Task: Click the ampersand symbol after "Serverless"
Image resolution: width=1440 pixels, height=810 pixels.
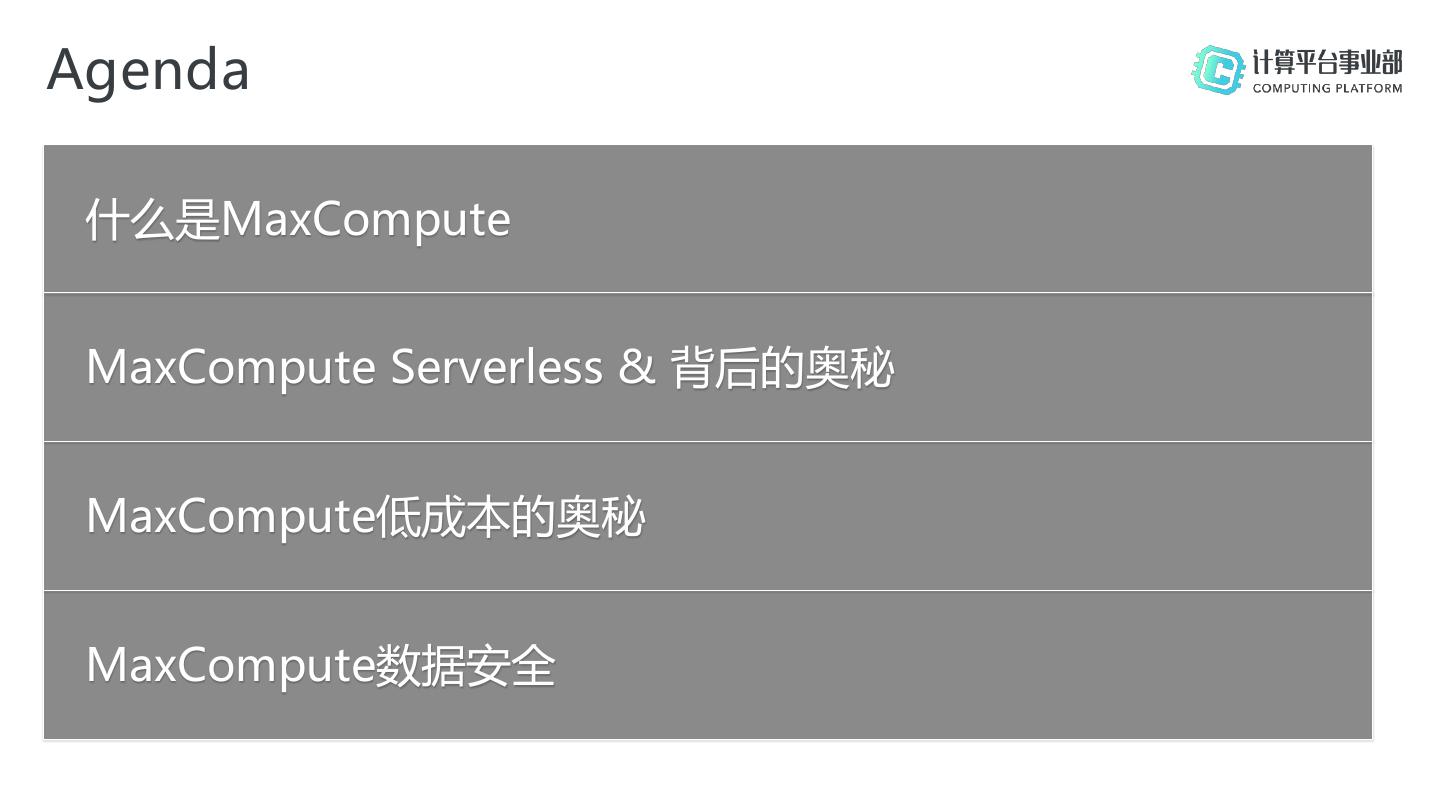Action: [636, 367]
